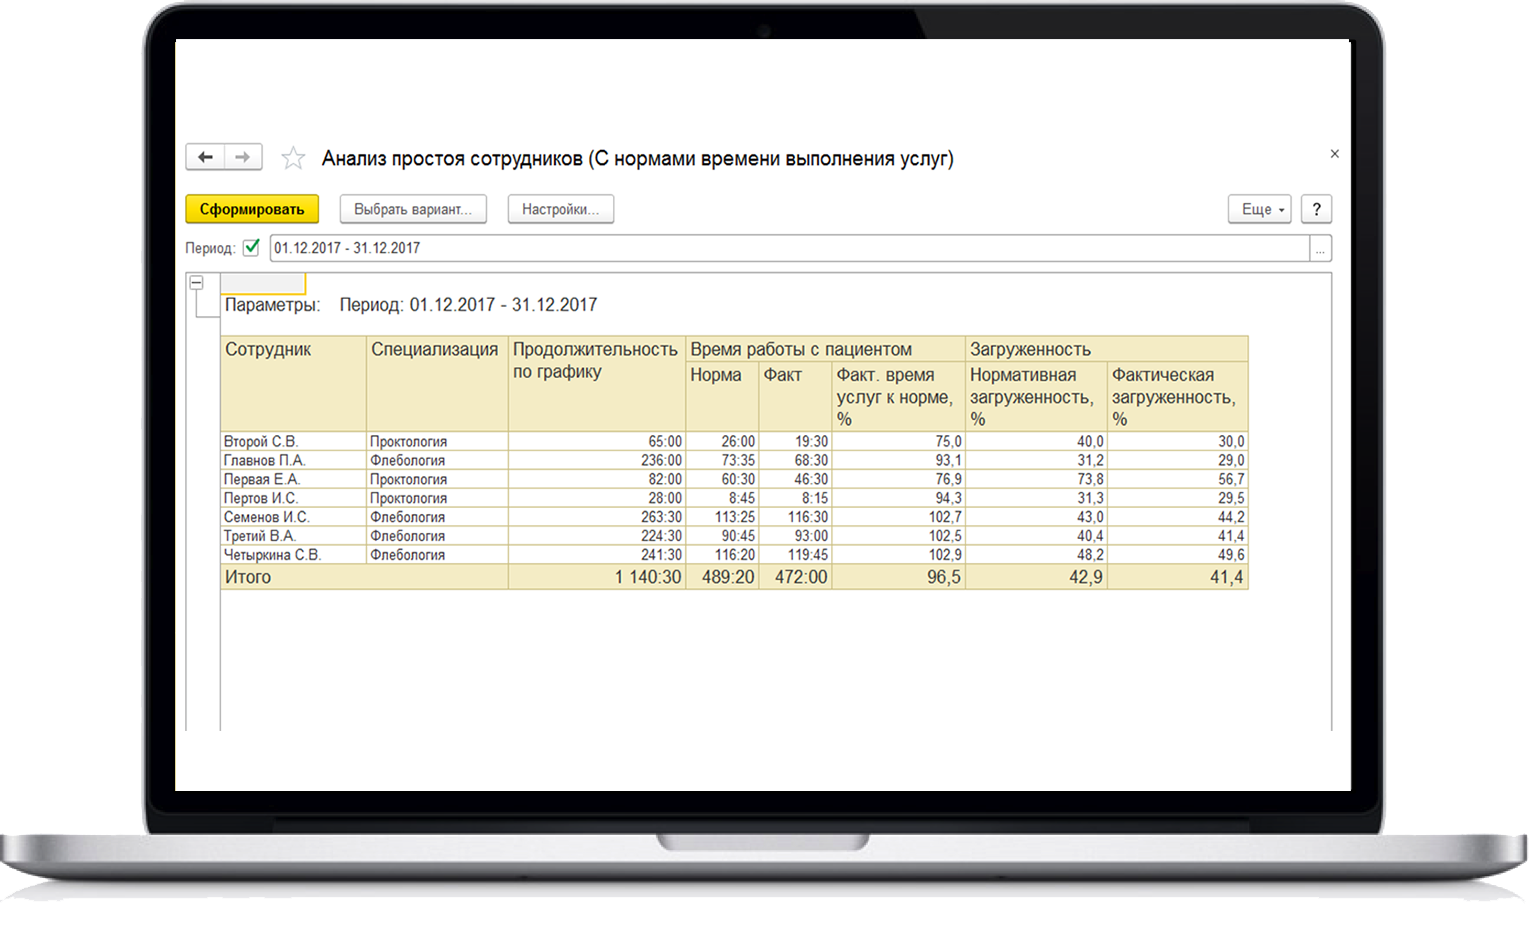Select employee Семенов И.С. cell
The image size is (1529, 936).
(x=293, y=517)
